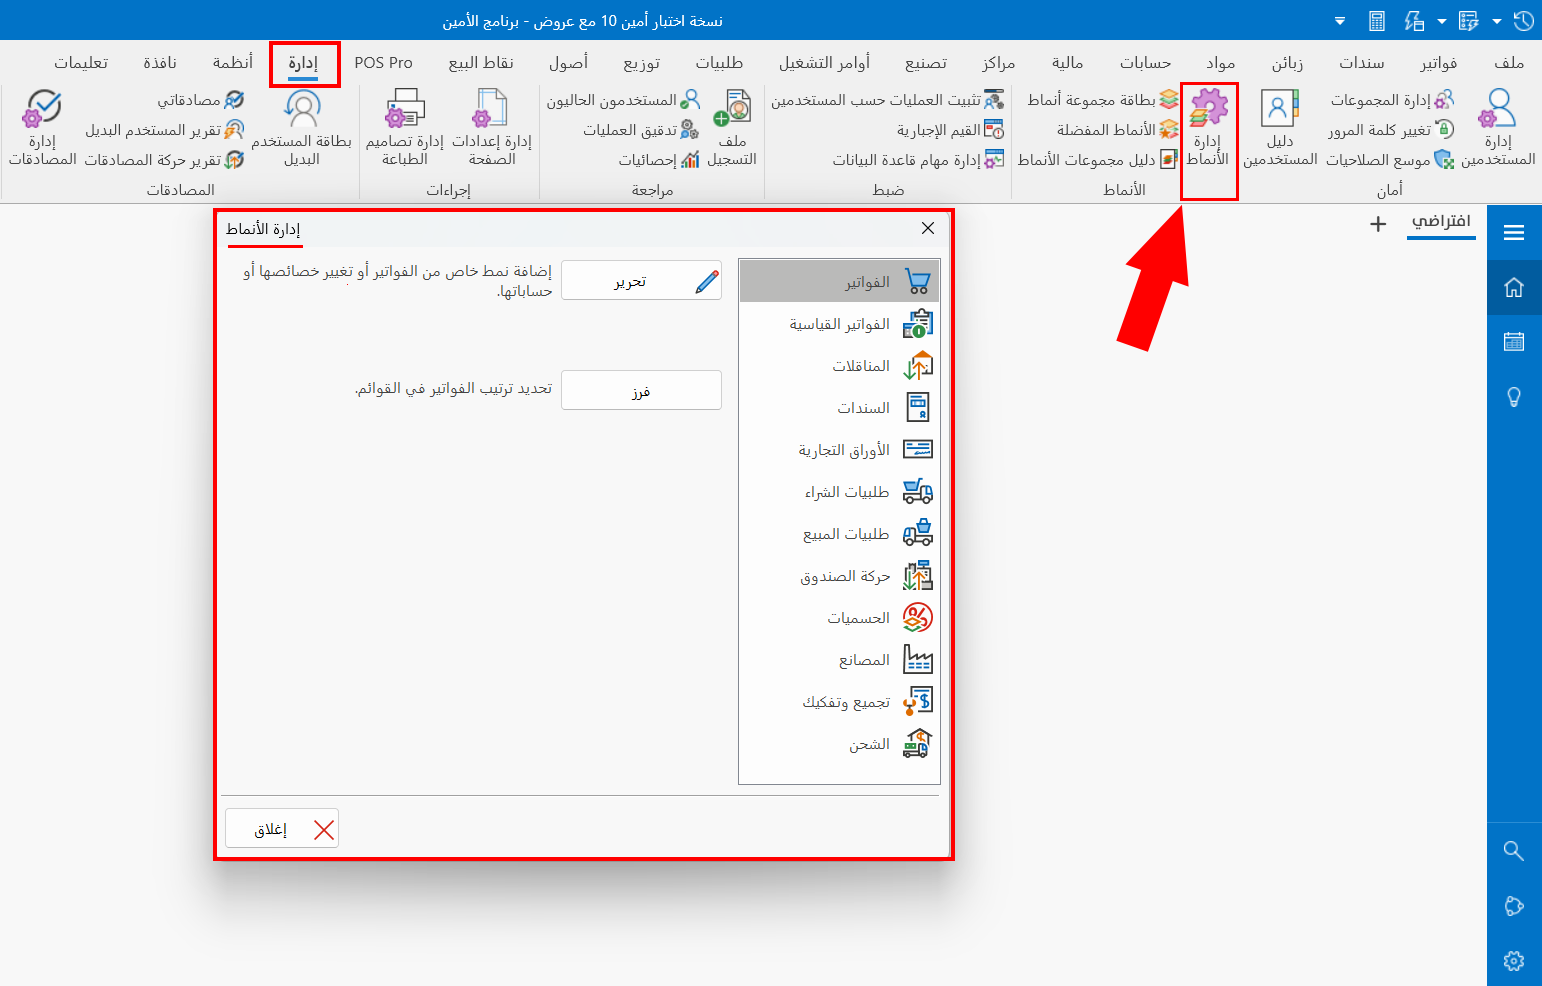Viewport: 1542px width, 986px height.
Task: Switch to نقاط البيع tab
Action: click(481, 63)
